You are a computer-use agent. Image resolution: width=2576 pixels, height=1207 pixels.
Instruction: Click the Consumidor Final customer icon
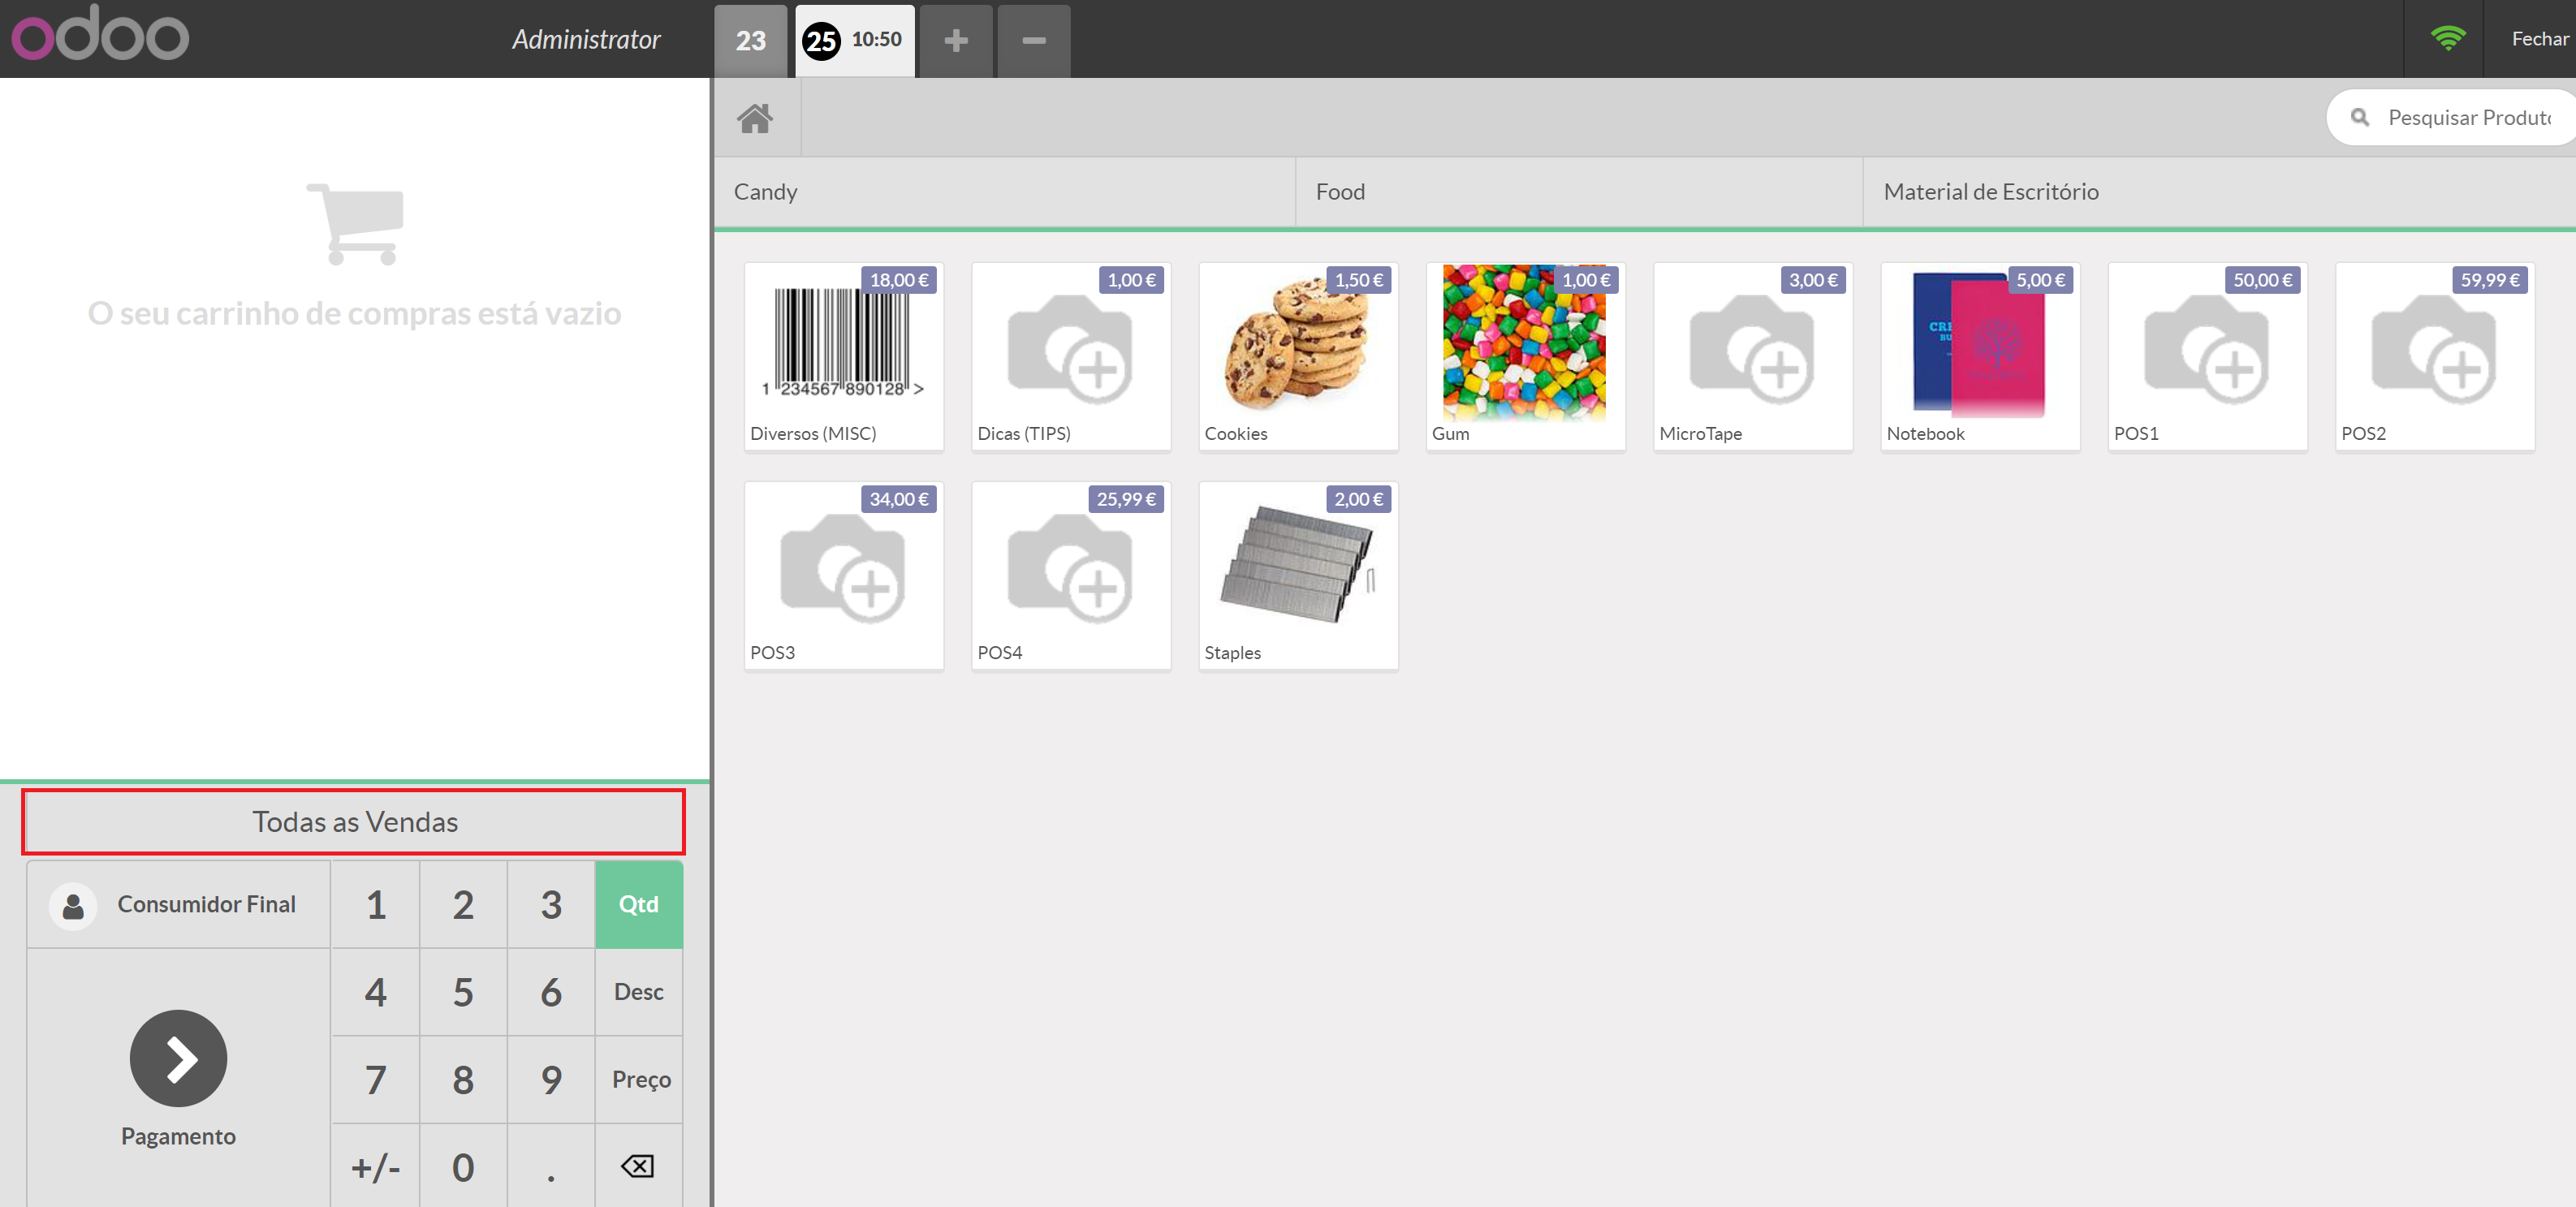[73, 904]
